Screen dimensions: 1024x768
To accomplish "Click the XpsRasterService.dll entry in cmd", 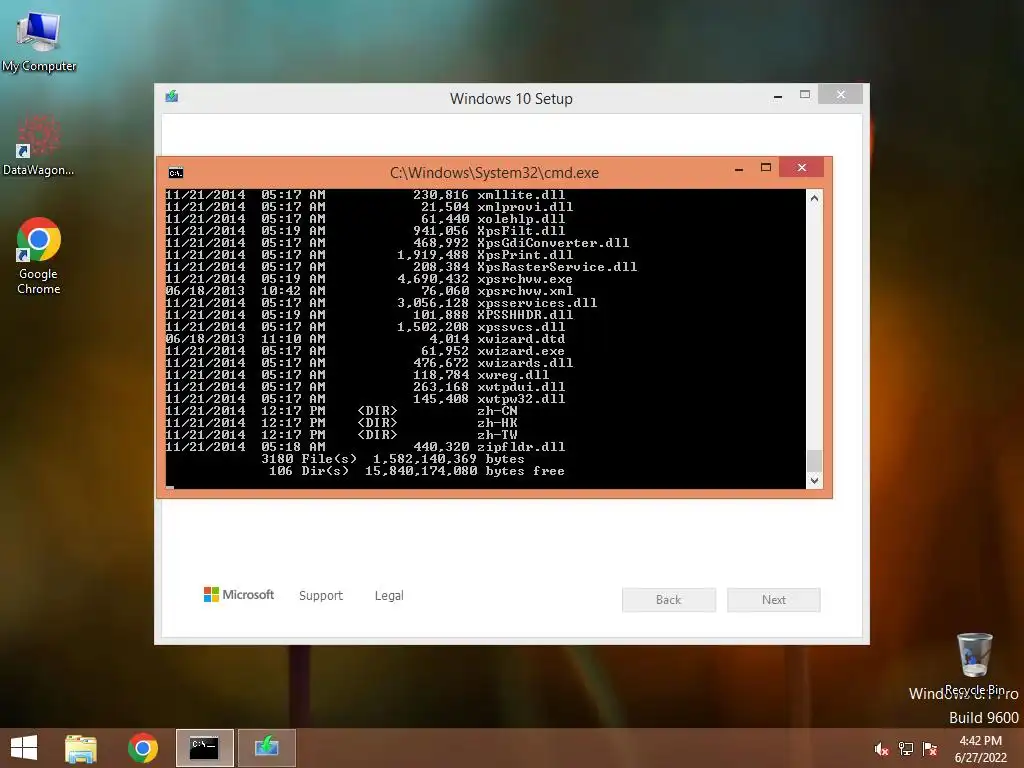I will pos(557,267).
